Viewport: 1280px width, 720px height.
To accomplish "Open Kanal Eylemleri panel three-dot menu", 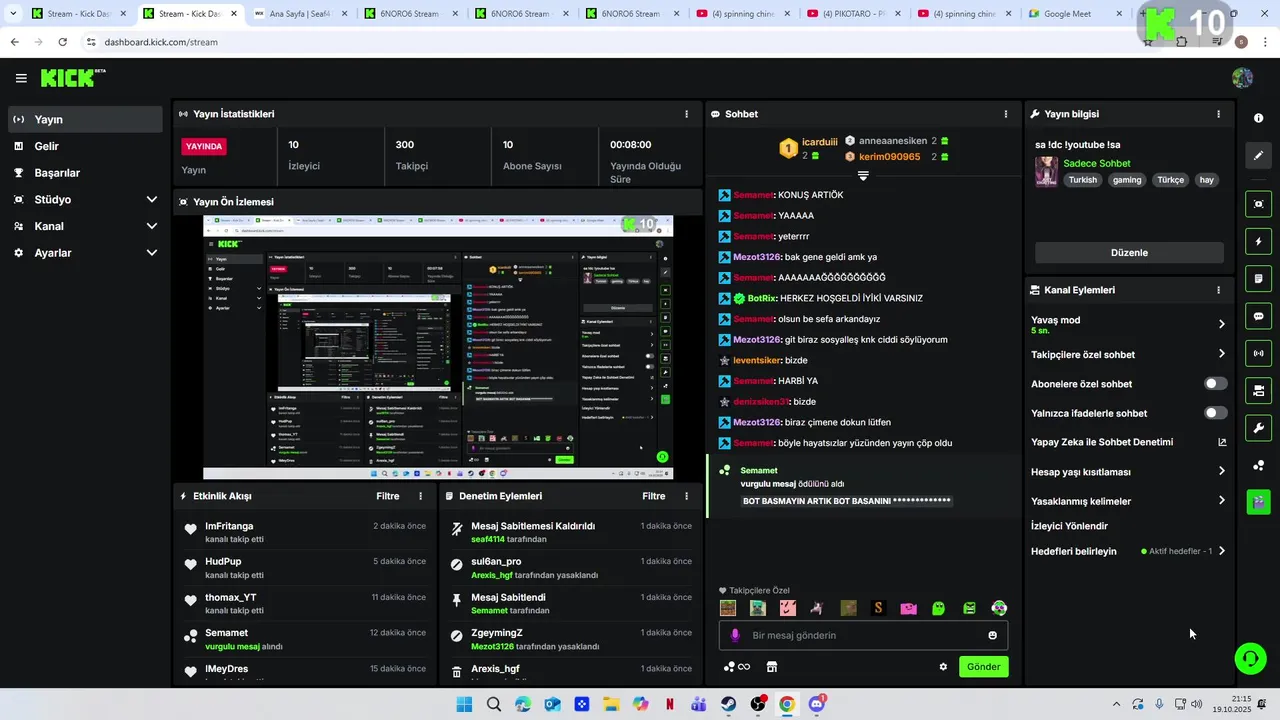I will tap(1218, 290).
